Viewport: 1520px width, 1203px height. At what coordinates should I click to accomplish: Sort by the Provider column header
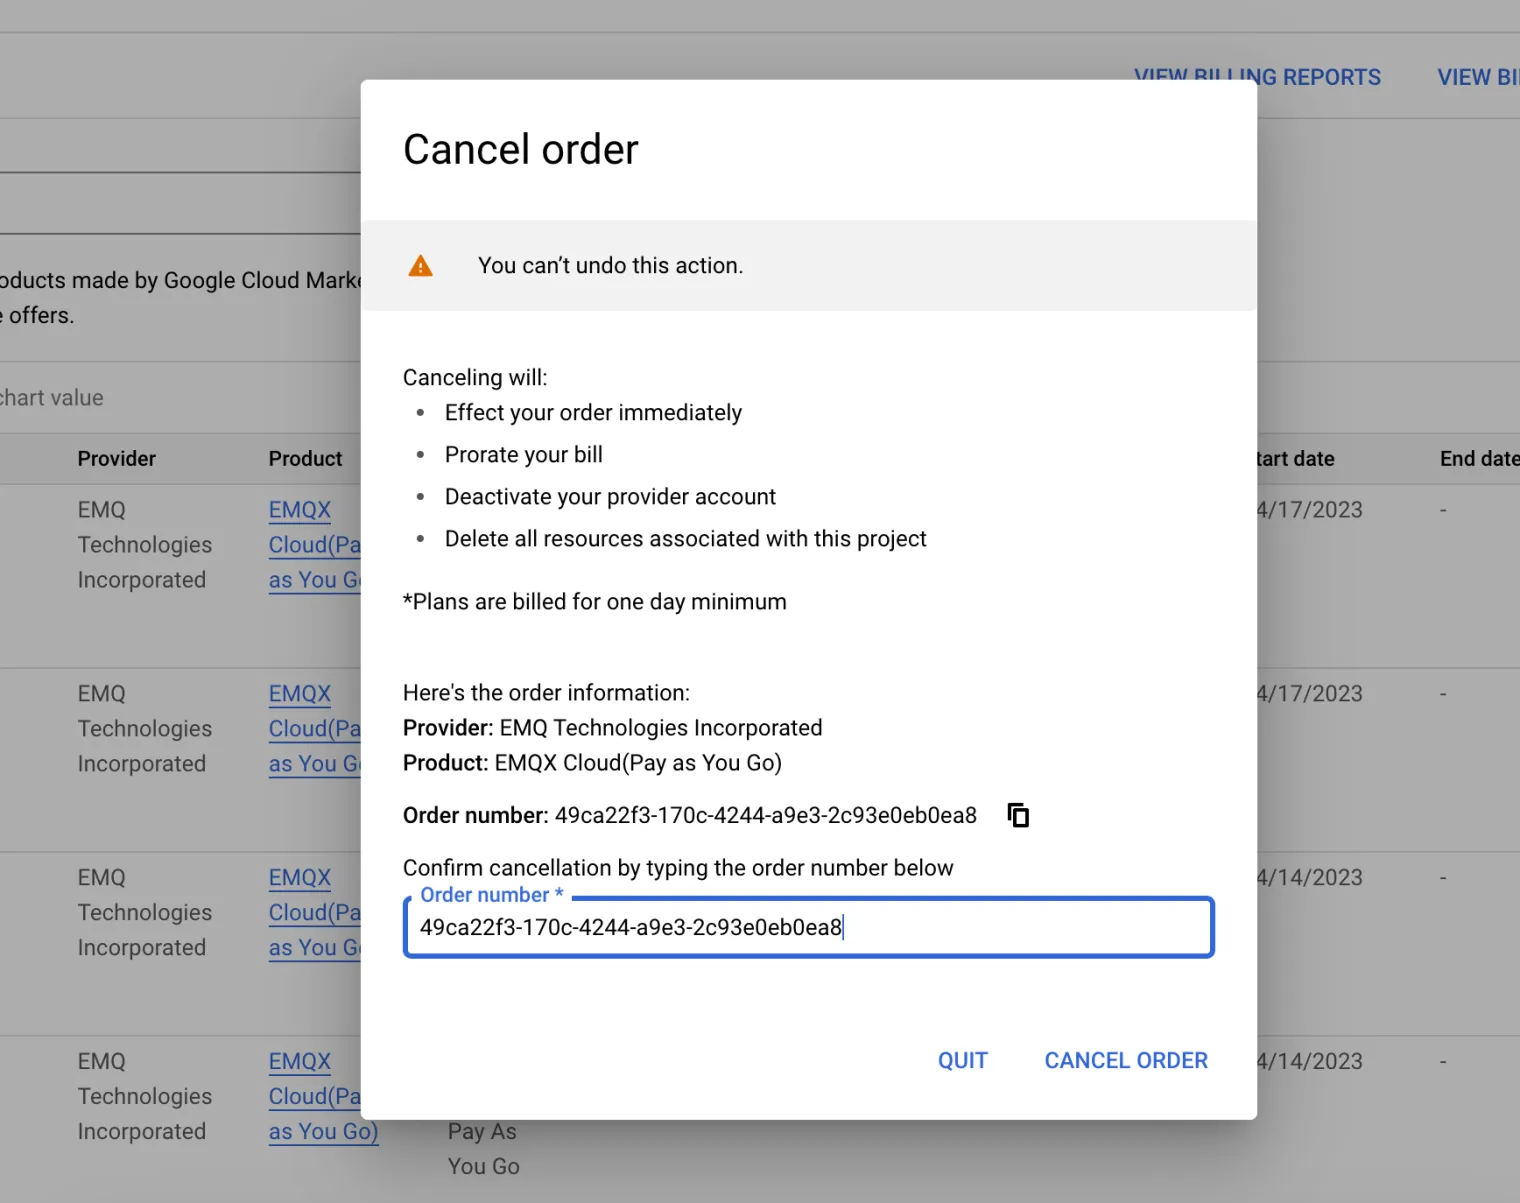coord(117,459)
